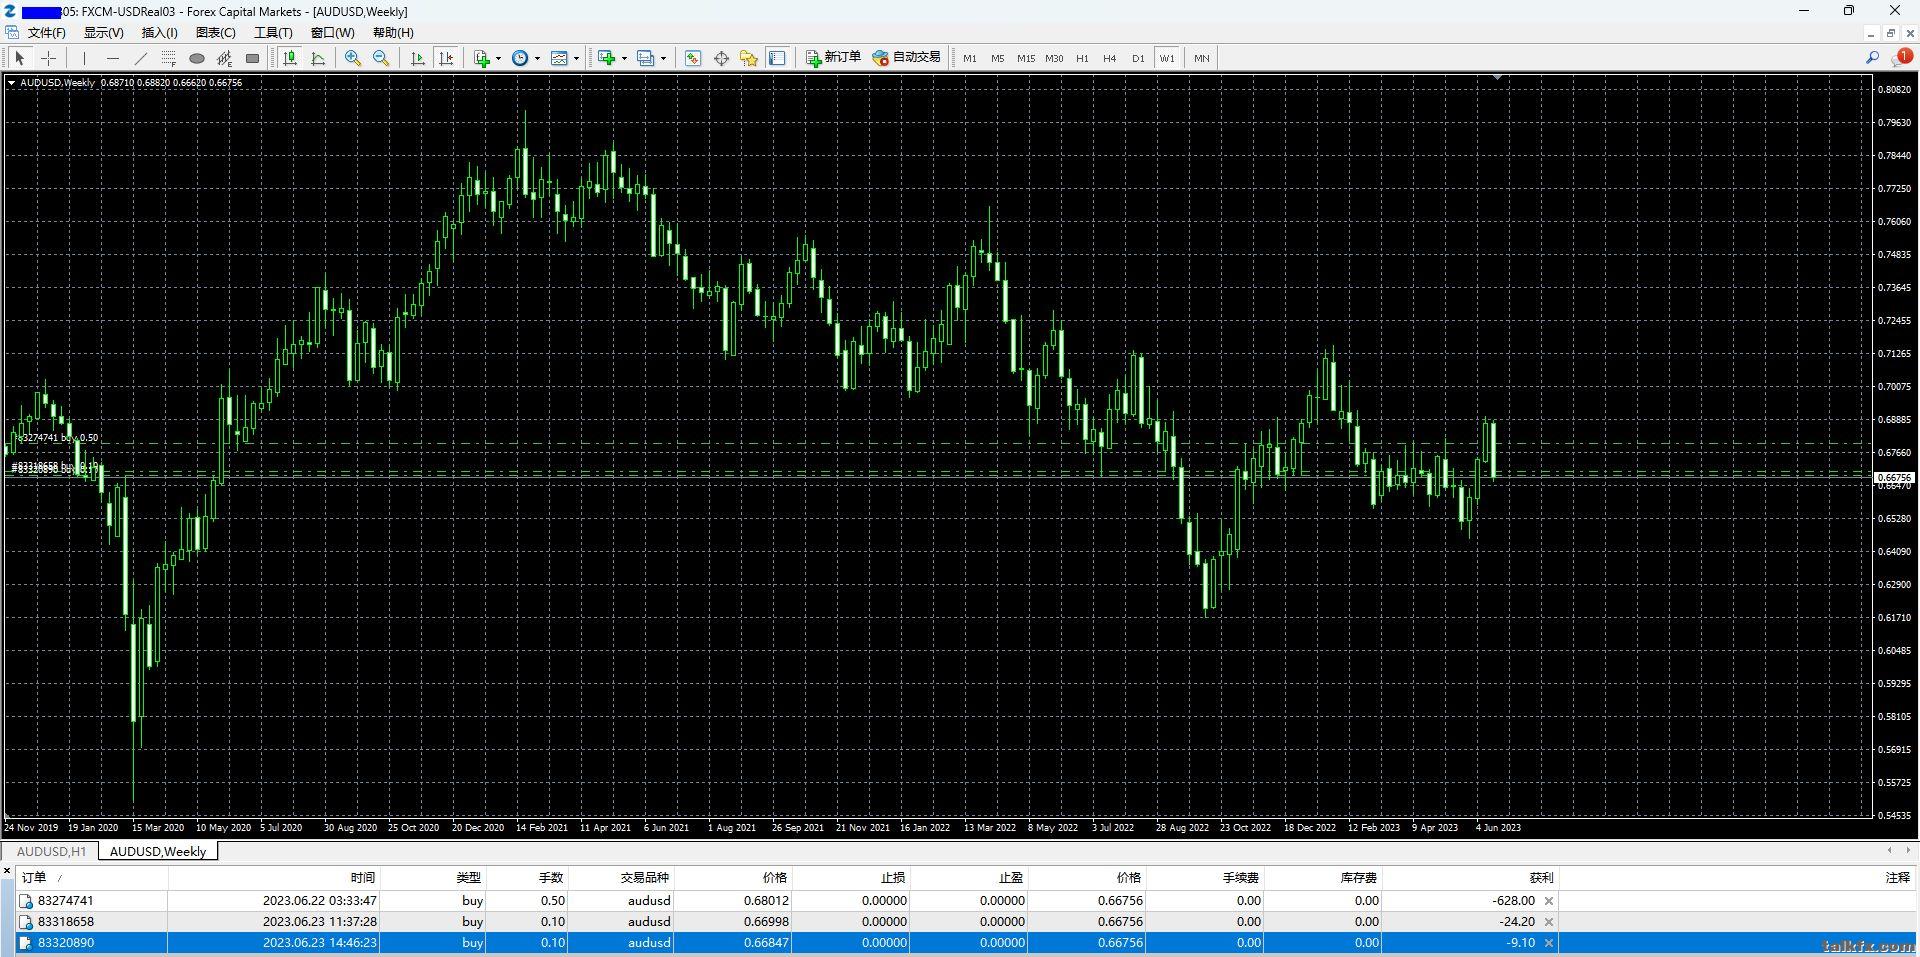Sort orders by 获利 column header

coord(1469,878)
